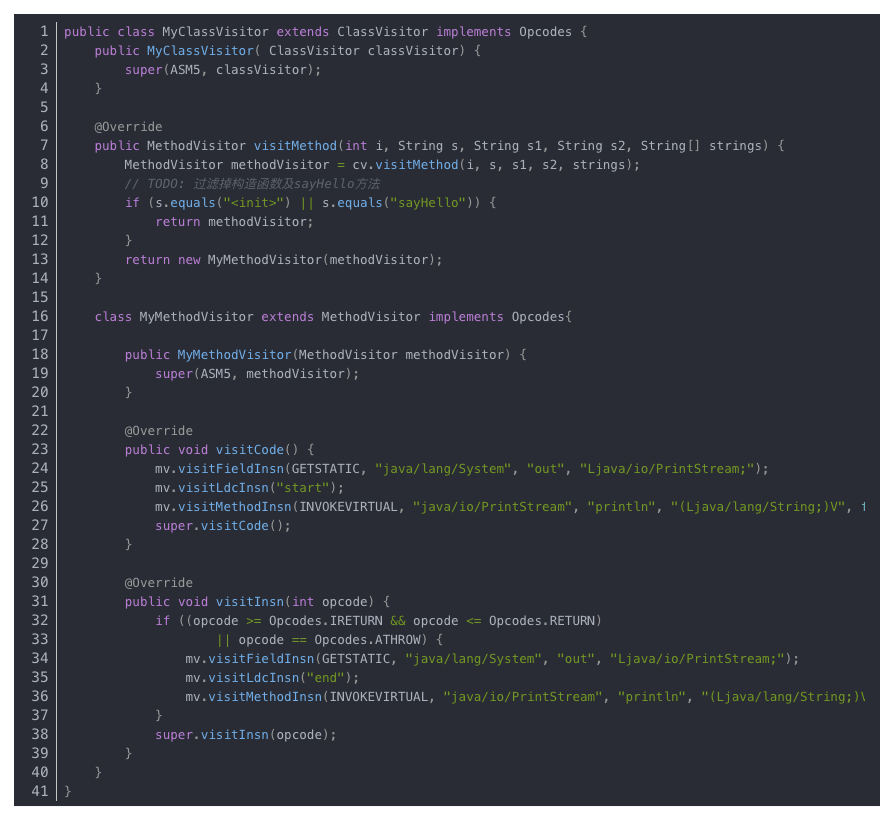Click the "end" string on line 35
Screen dimensions: 892x814
coord(325,678)
